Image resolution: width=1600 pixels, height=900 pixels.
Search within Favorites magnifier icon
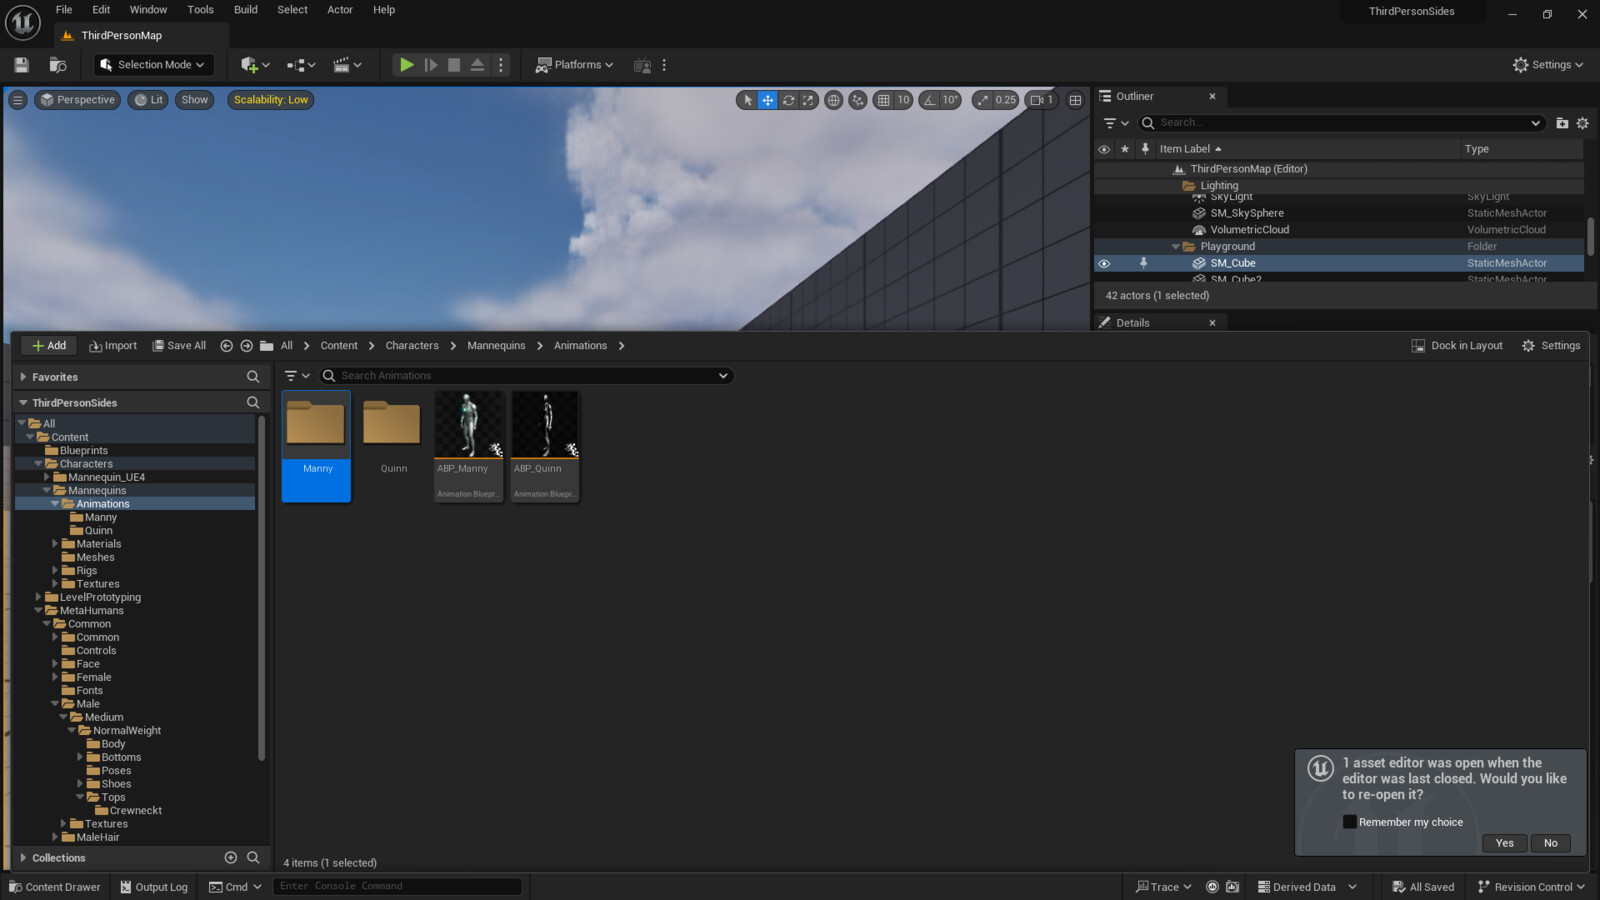[253, 377]
